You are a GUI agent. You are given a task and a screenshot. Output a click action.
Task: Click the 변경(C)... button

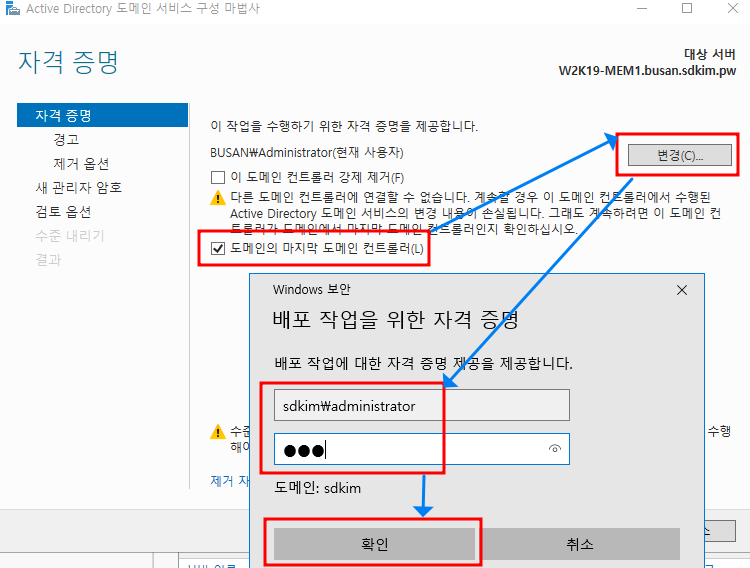click(x=680, y=155)
